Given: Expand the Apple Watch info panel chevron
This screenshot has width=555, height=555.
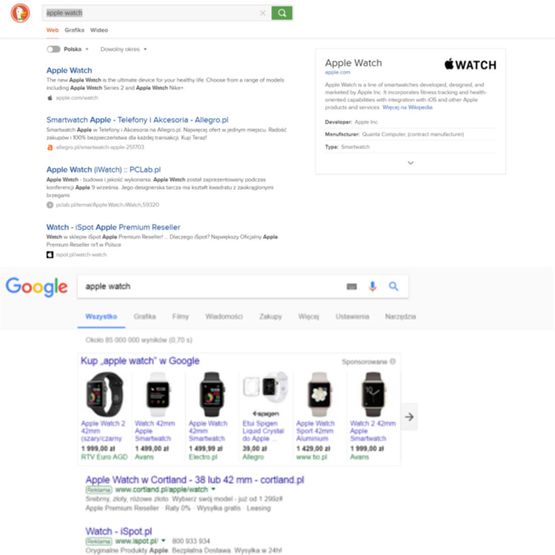Looking at the screenshot, I should tap(411, 163).
